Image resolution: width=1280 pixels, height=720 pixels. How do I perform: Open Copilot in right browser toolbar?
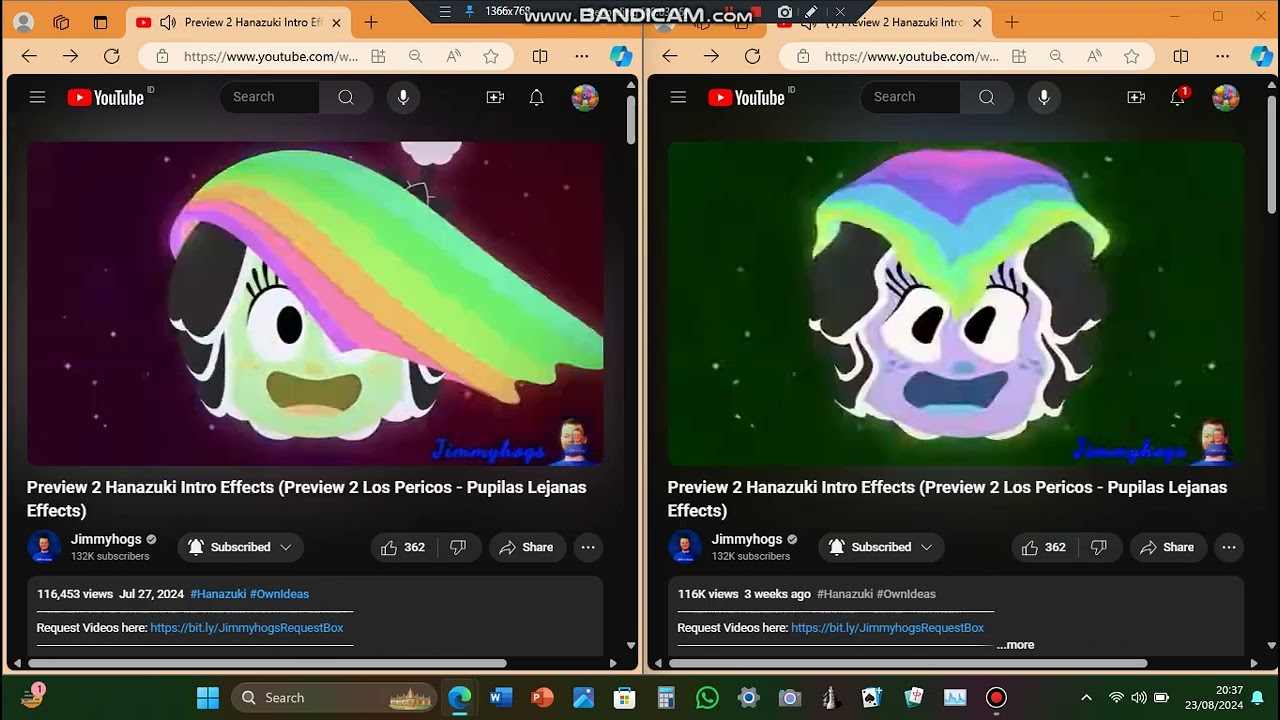pos(1262,56)
